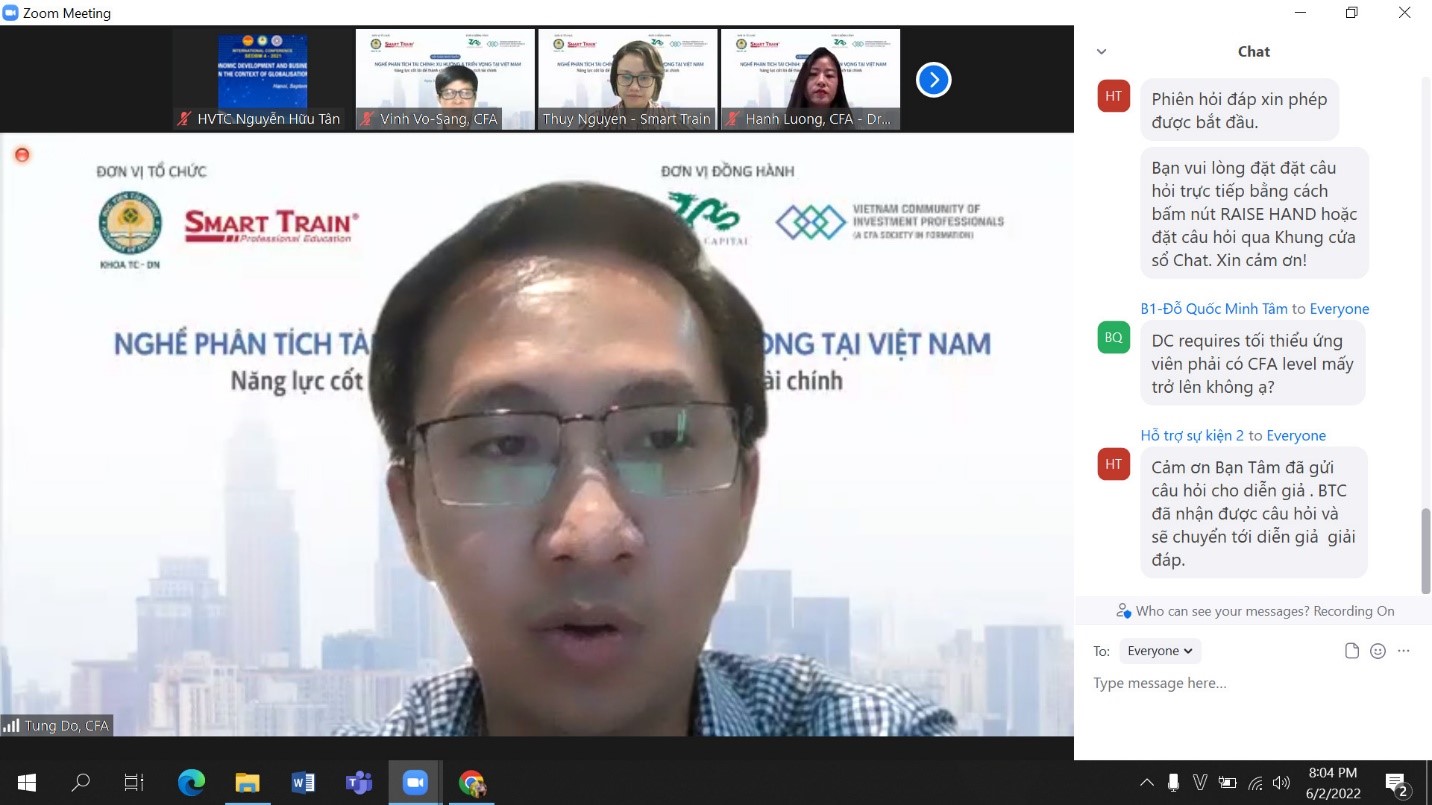Click the muted mic icon on Vinh Vo-Sang, CFA

pyautogui.click(x=368, y=119)
